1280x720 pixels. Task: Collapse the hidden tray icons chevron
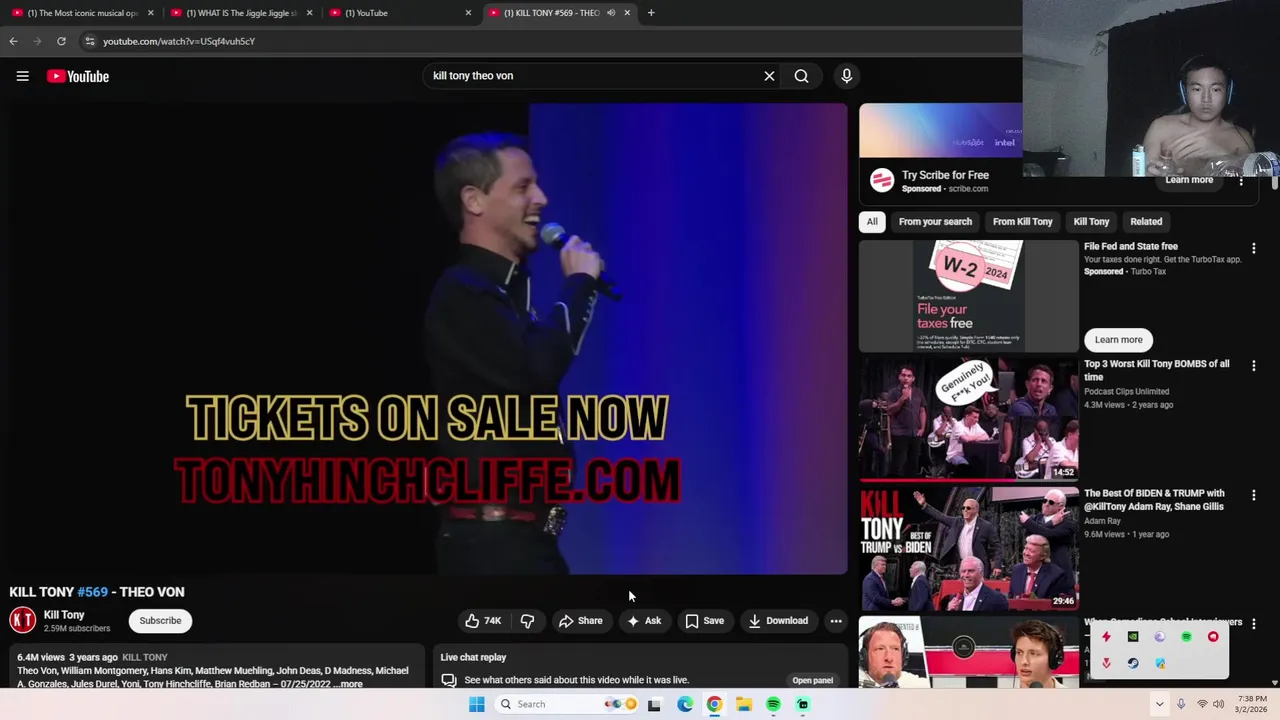point(1159,704)
